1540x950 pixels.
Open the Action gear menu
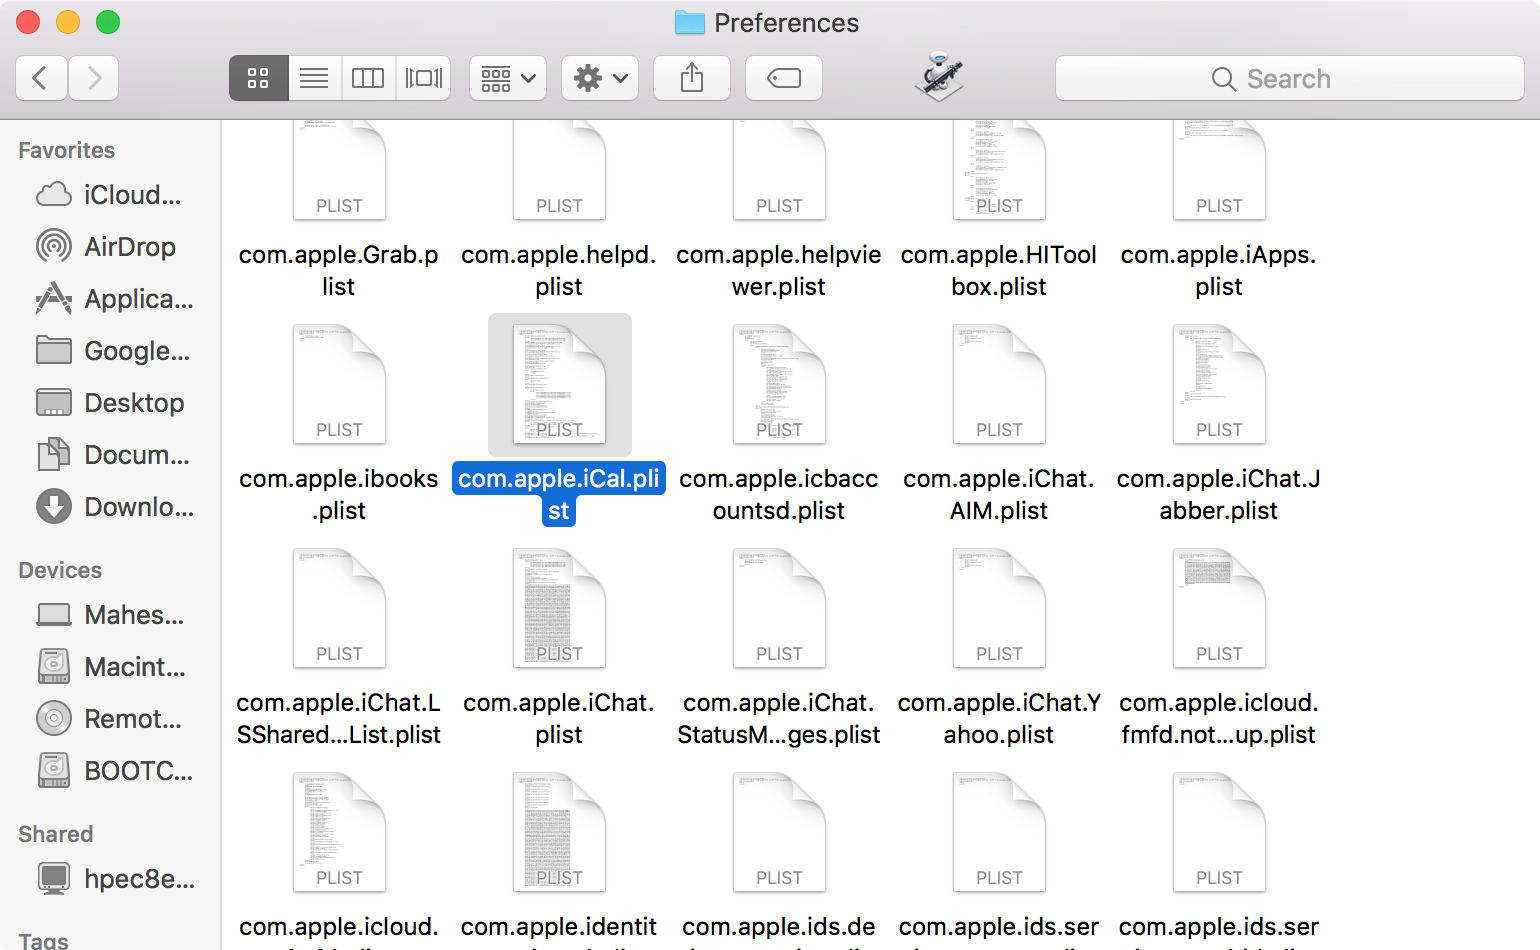600,78
